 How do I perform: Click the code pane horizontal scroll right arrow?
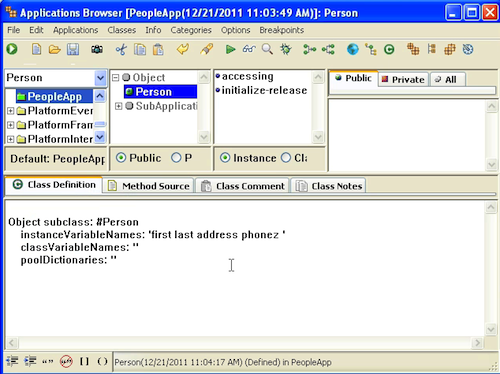(477, 342)
